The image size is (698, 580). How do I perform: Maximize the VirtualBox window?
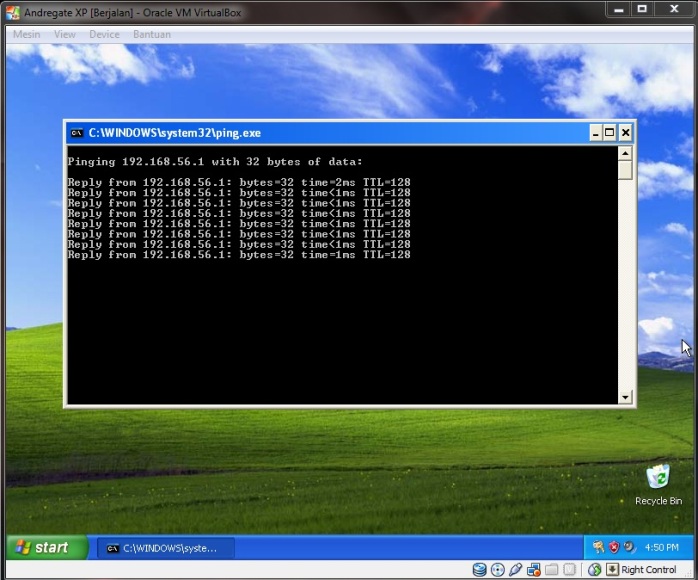pyautogui.click(x=642, y=9)
